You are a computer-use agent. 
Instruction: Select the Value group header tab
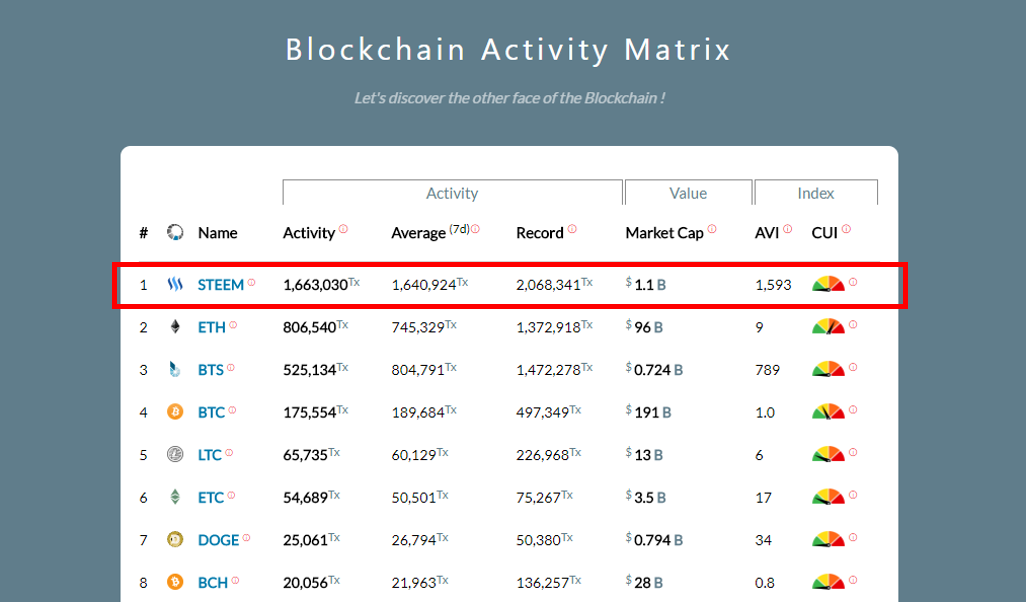click(x=688, y=193)
